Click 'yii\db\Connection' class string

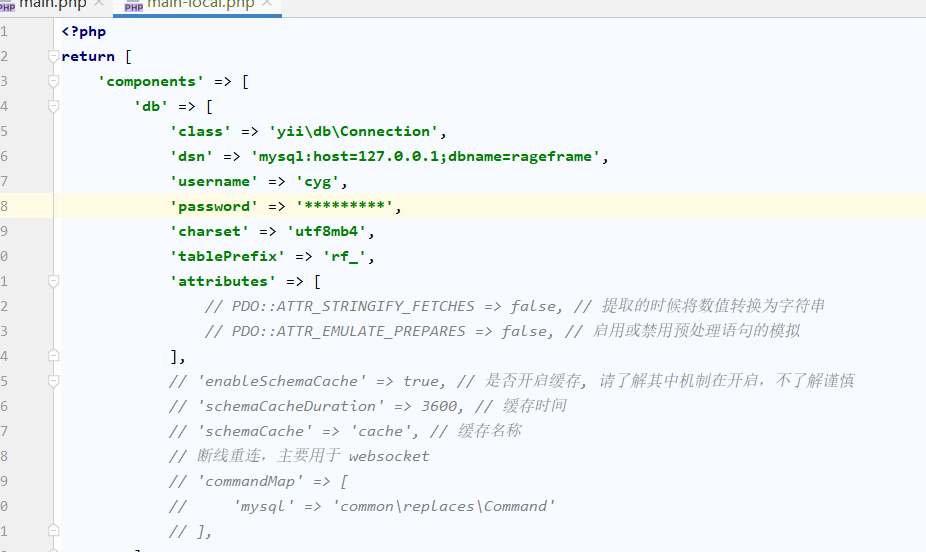pos(353,131)
